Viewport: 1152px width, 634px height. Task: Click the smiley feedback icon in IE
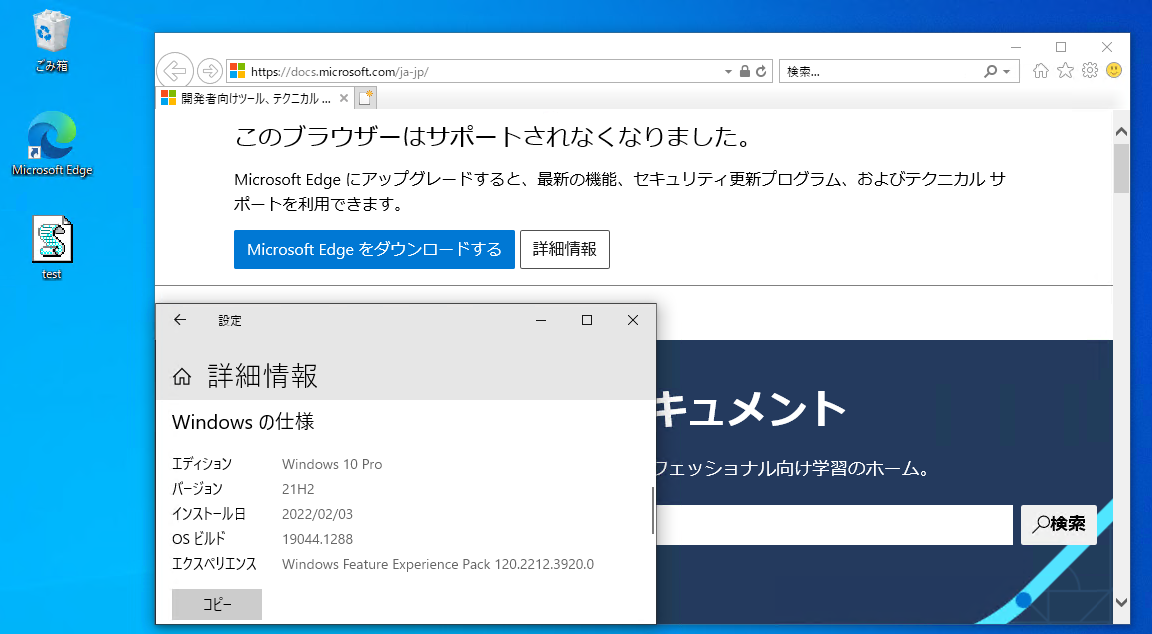pyautogui.click(x=1114, y=71)
